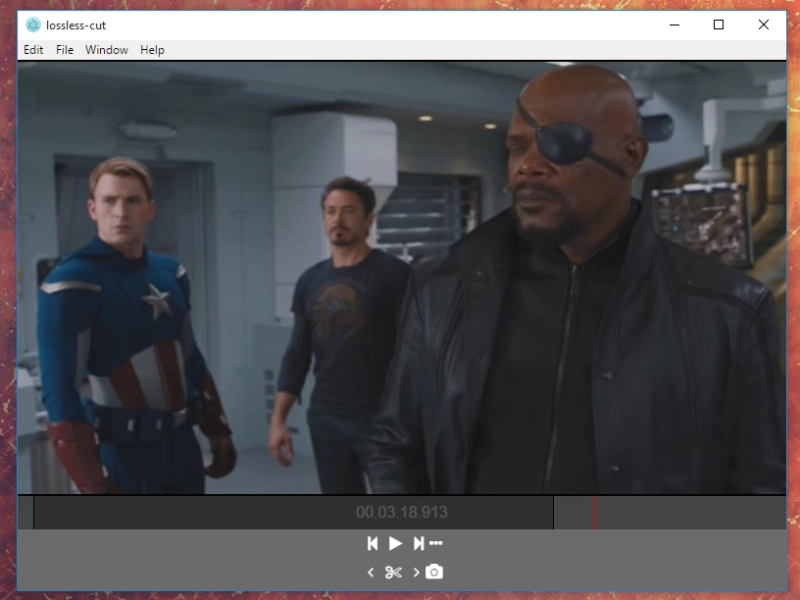Click the lossless-cut app icon in title bar
This screenshot has width=800, height=600.
click(34, 25)
